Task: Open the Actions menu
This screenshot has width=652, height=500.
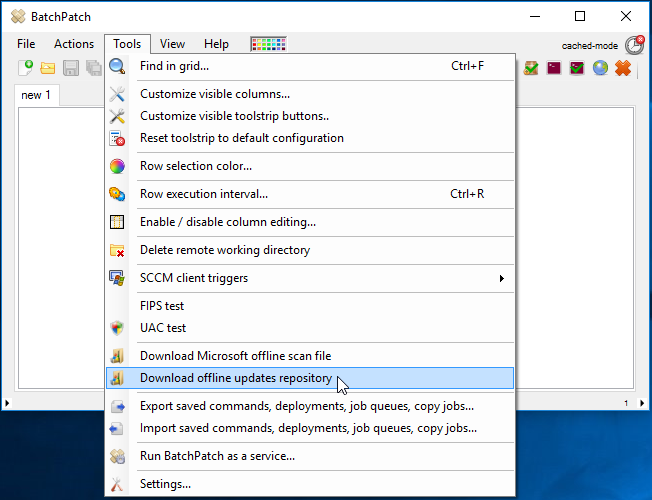Action: tap(74, 44)
